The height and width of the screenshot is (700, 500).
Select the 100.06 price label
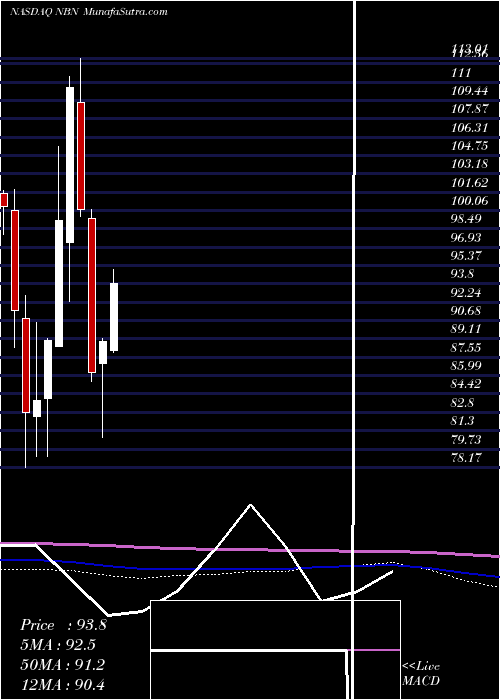469,201
